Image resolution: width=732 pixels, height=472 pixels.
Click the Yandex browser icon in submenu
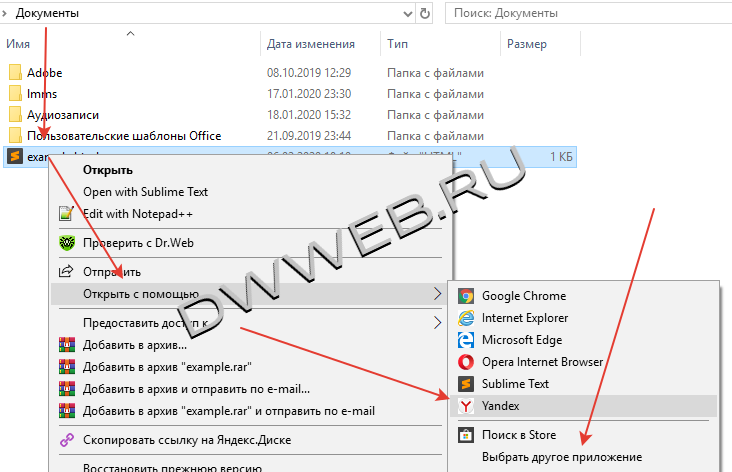click(x=465, y=406)
